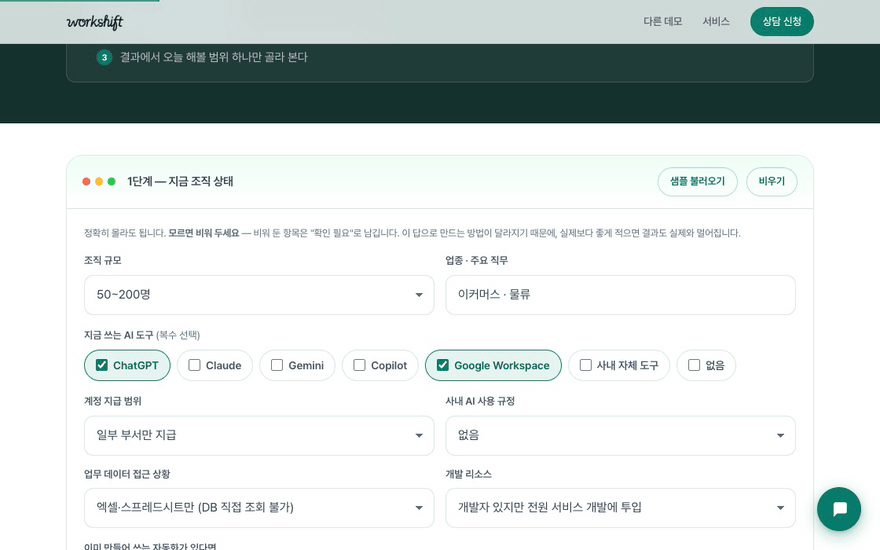The width and height of the screenshot is (880, 550).
Task: Click the workshift logo
Action: (94, 22)
